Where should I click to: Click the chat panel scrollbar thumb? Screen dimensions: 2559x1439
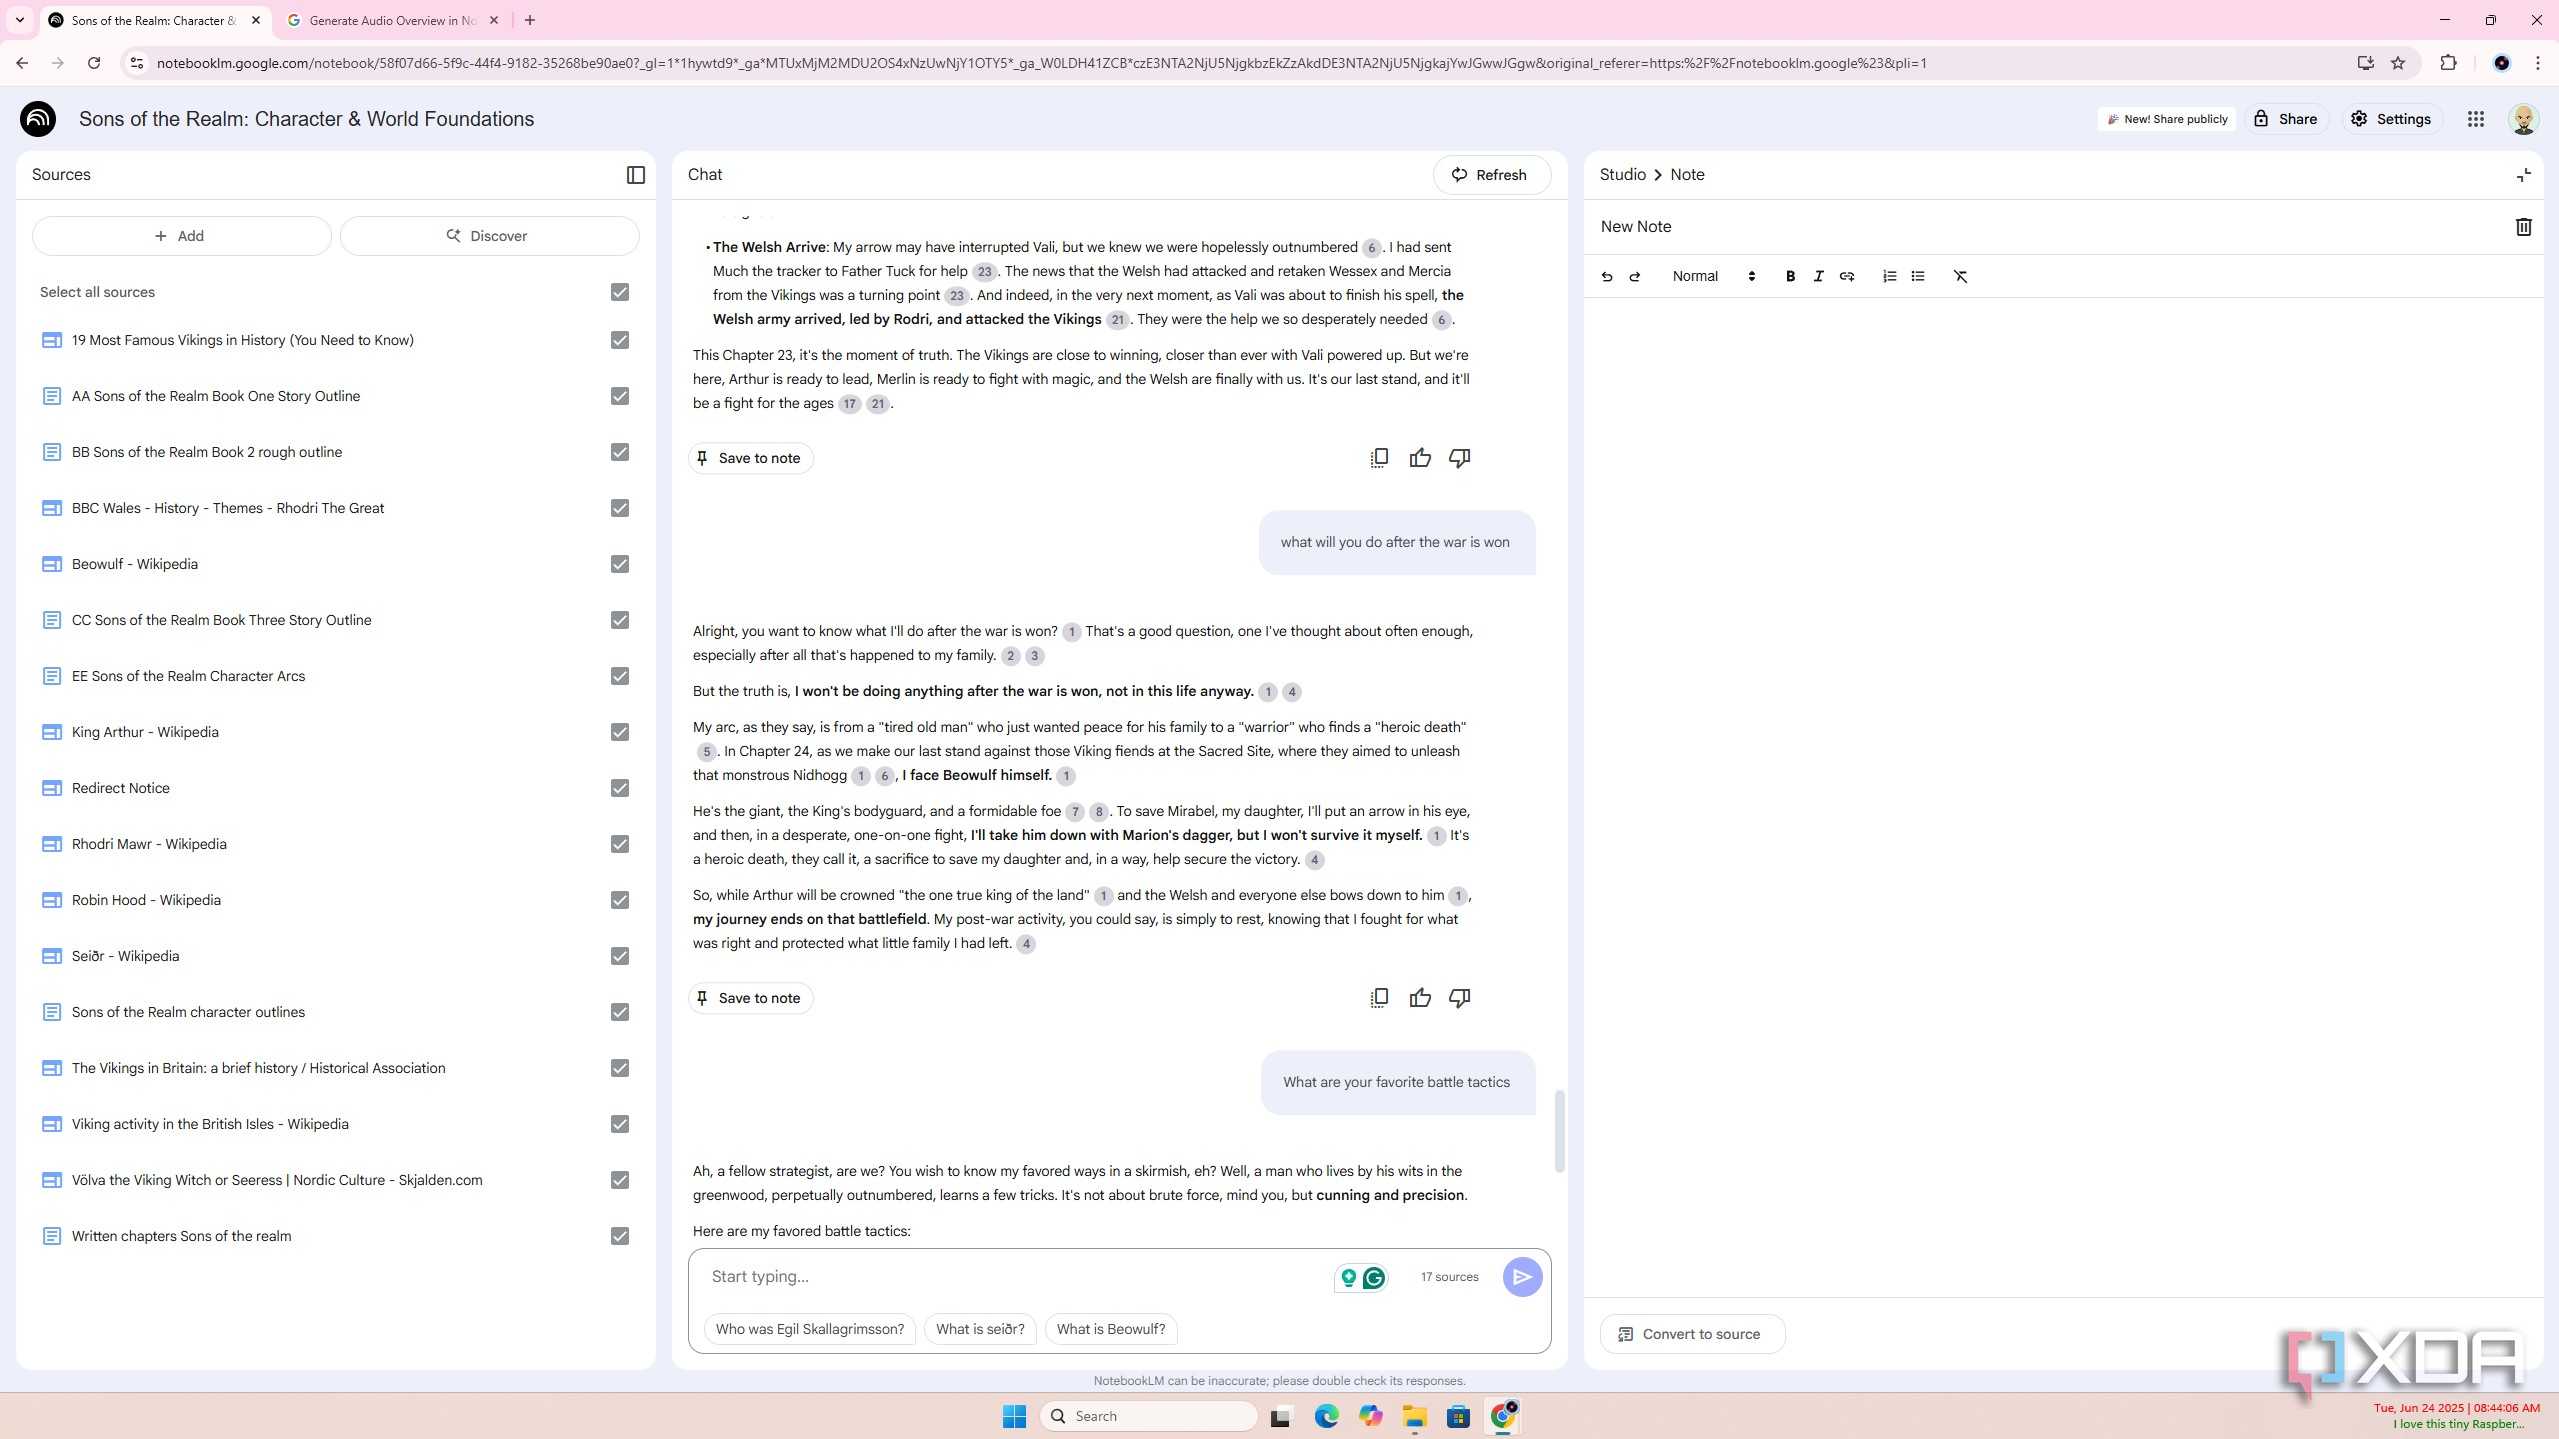click(1558, 1131)
